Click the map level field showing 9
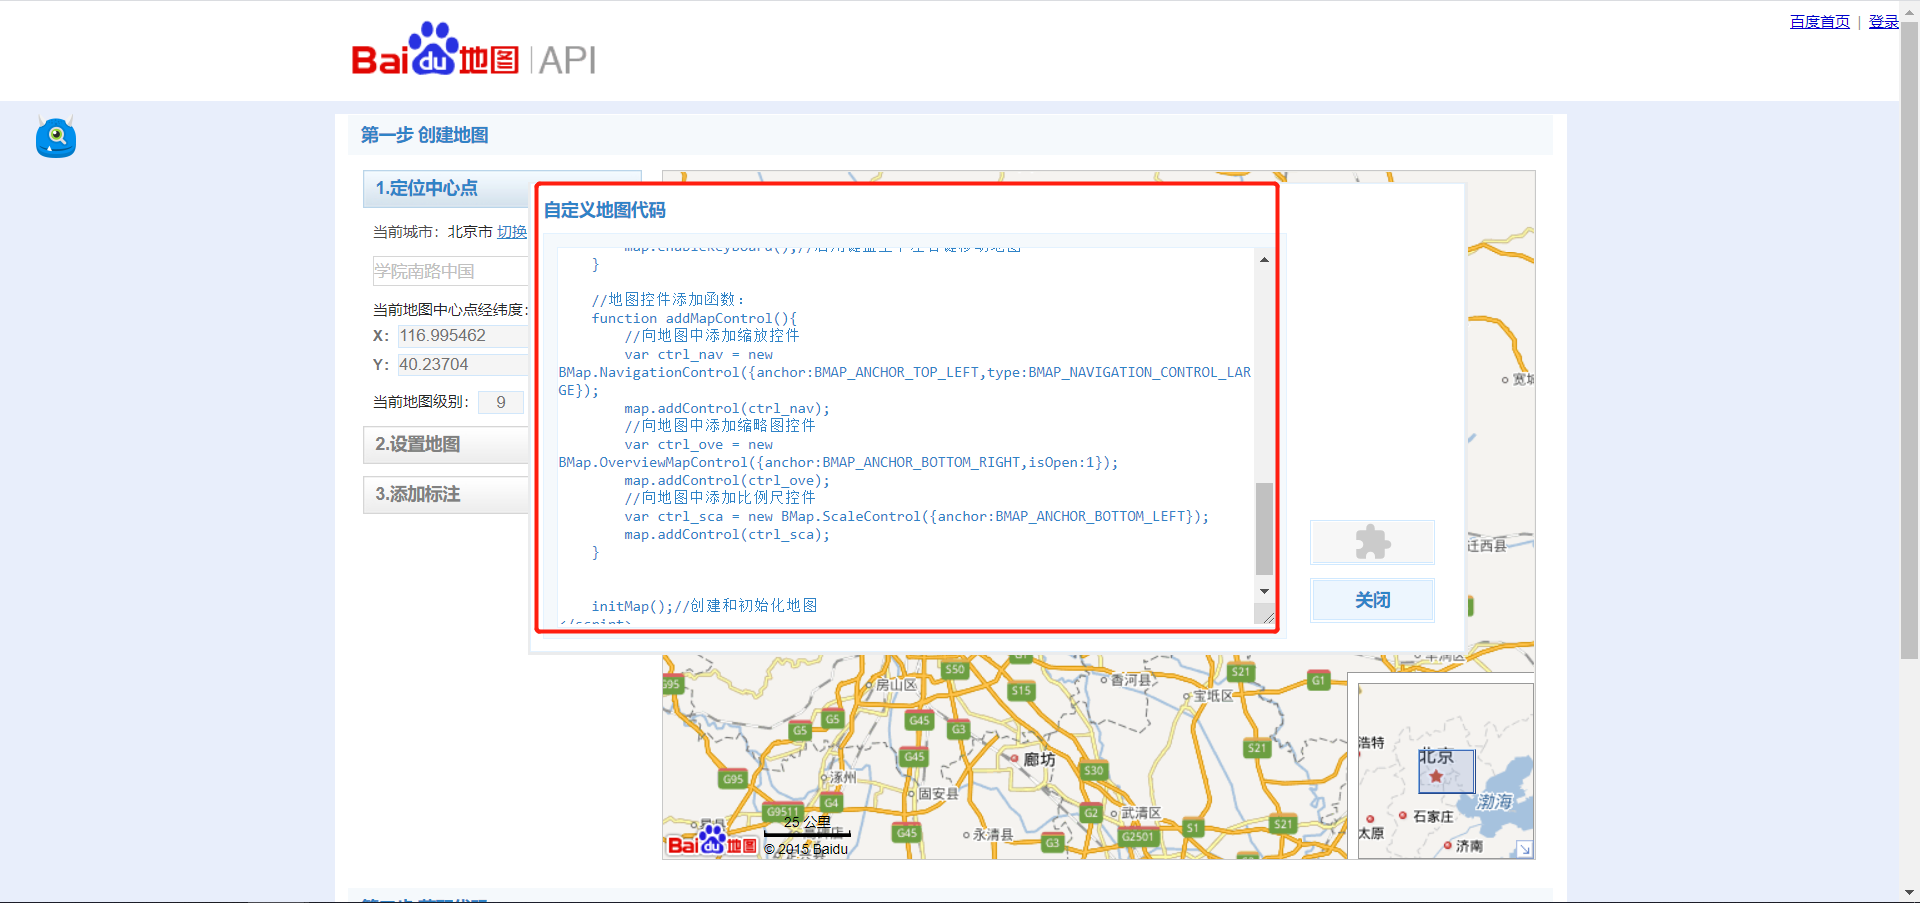This screenshot has height=903, width=1920. 500,401
